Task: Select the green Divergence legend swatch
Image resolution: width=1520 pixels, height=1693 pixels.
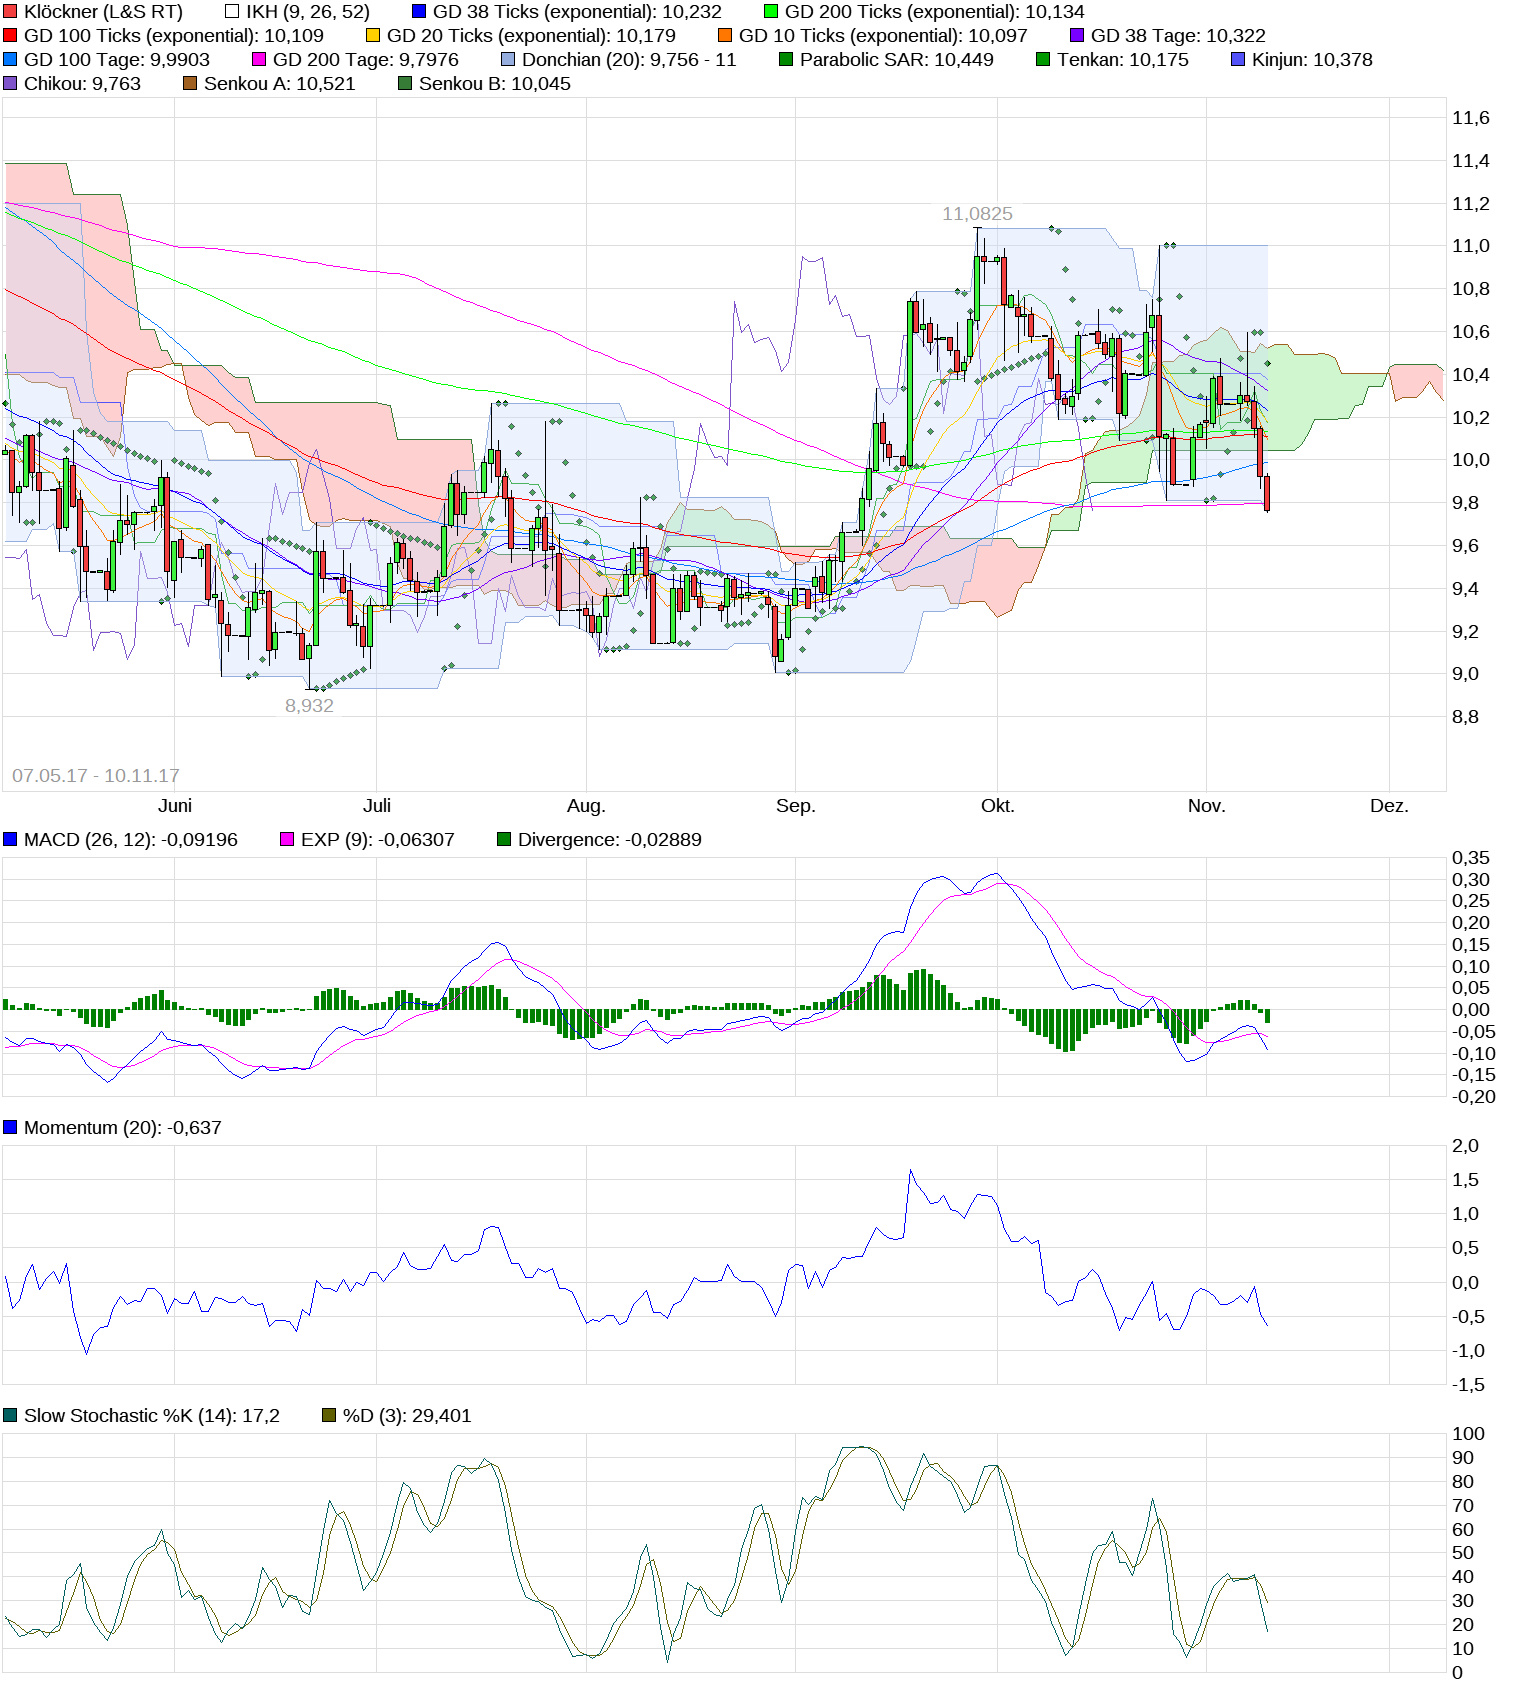Action: [x=504, y=840]
